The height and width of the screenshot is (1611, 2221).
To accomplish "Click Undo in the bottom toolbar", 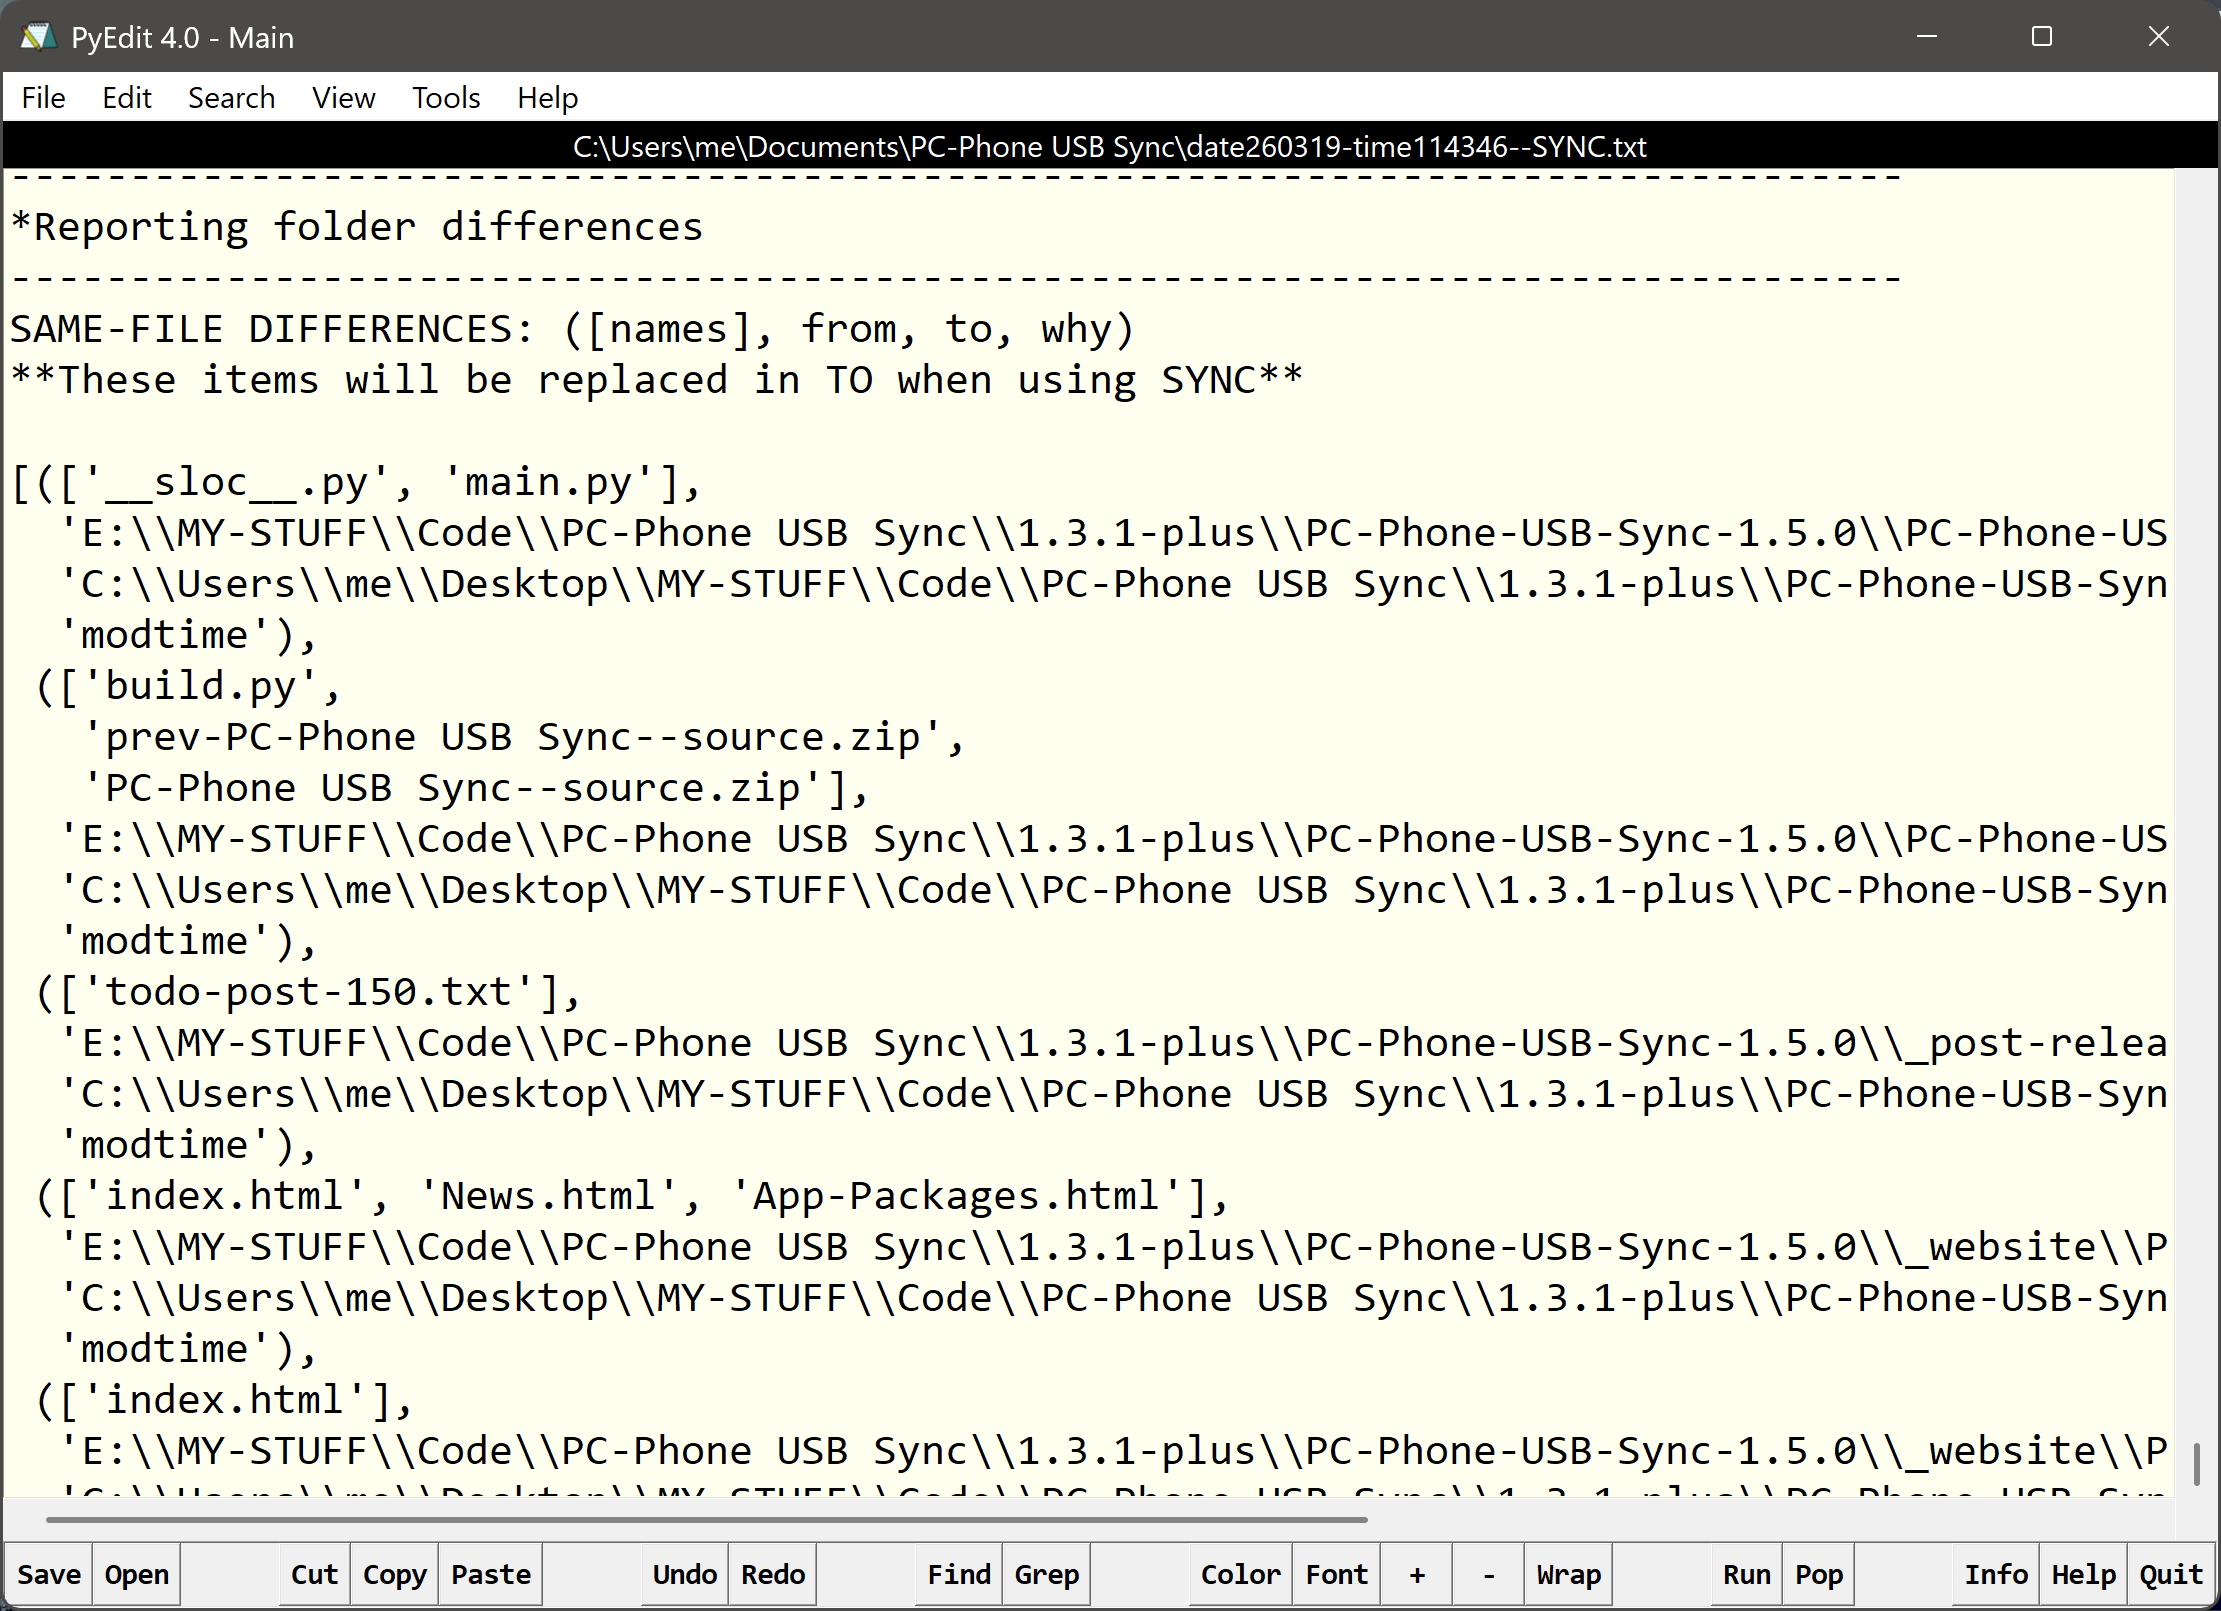I will [684, 1574].
